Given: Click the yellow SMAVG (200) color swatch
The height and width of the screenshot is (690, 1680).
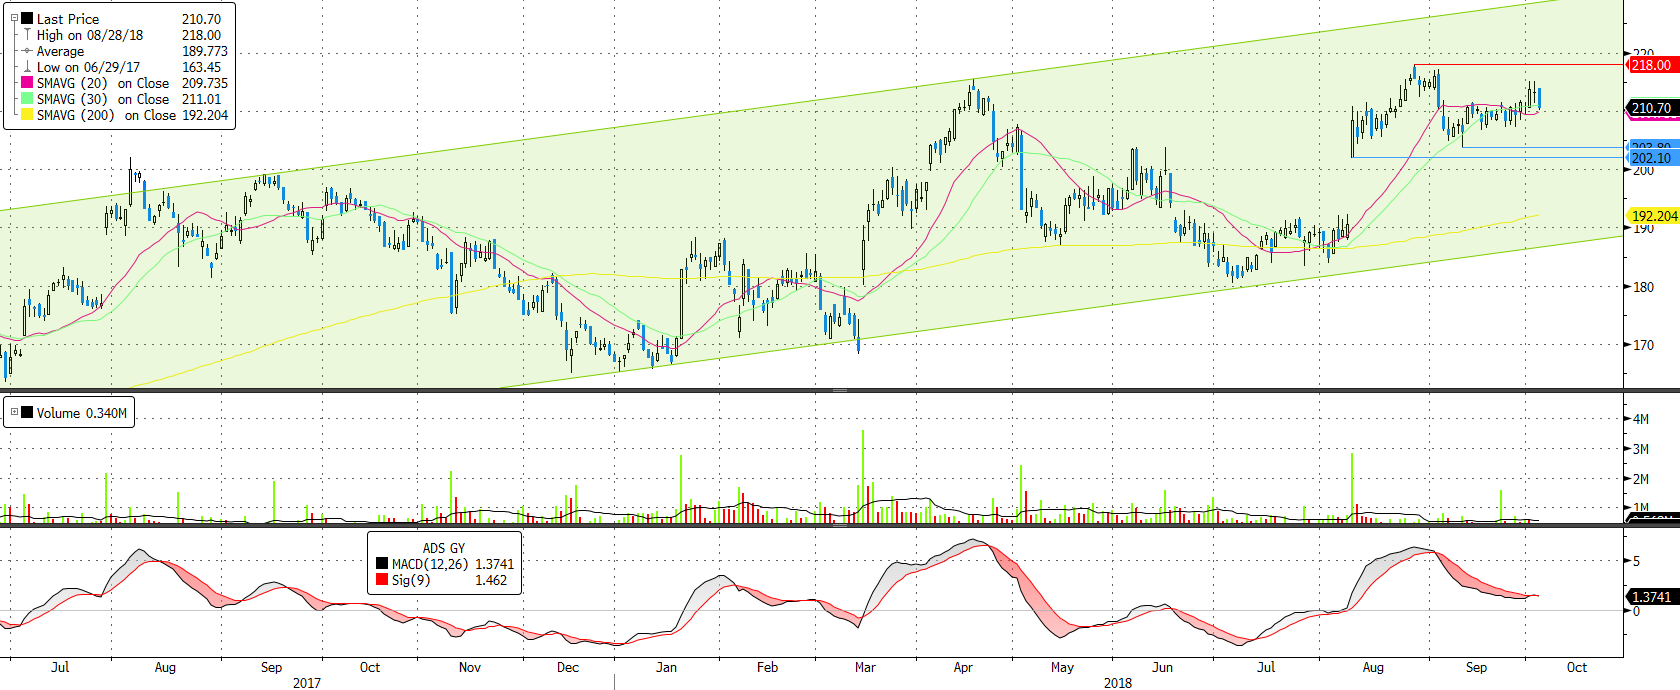Looking at the screenshot, I should (27, 114).
